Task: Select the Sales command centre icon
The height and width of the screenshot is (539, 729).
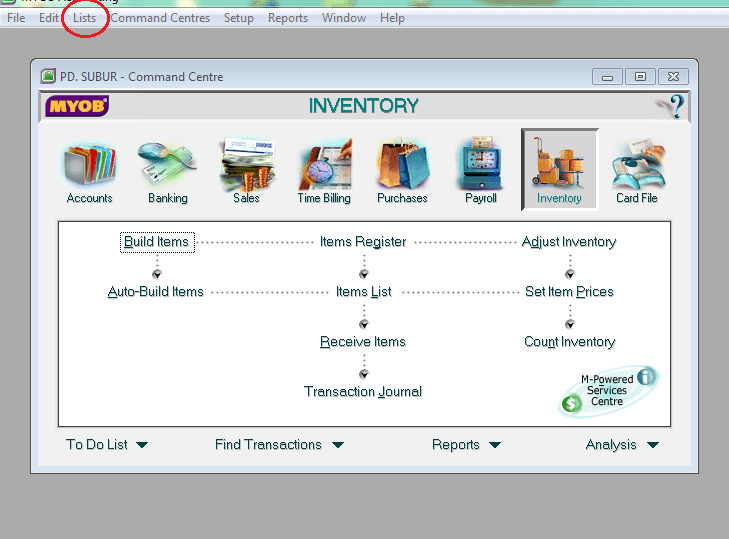Action: (246, 171)
